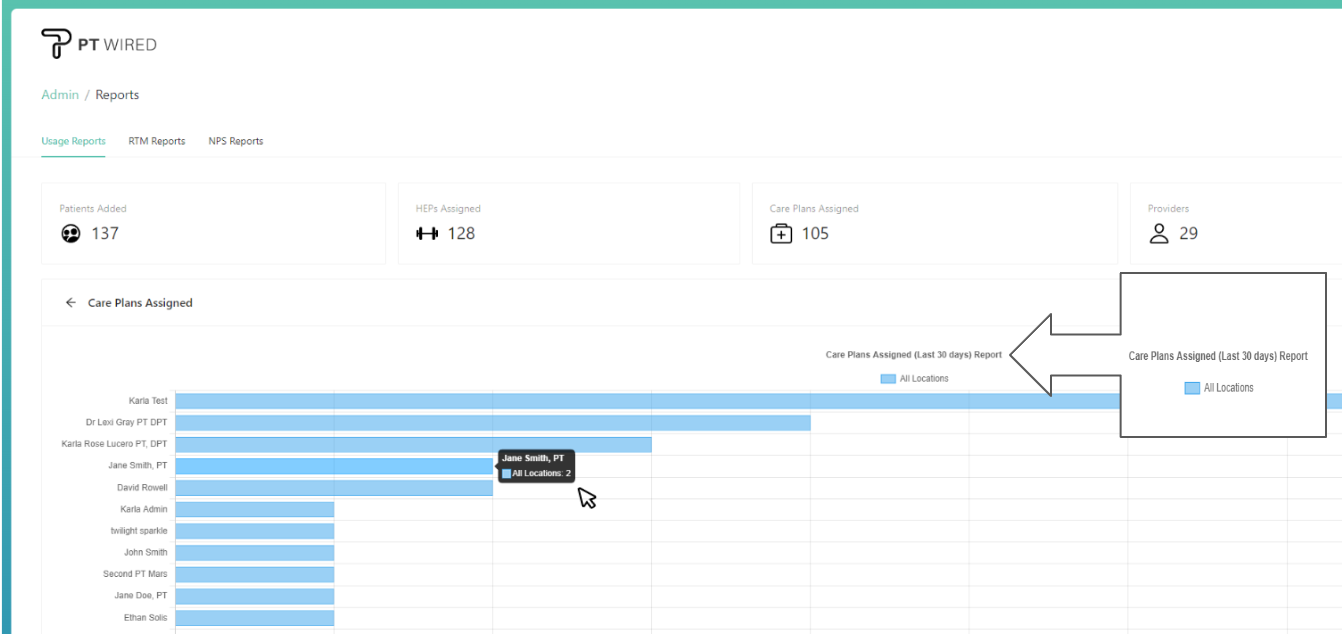Open the NPS Reports tab
1342x638 pixels.
coord(236,141)
